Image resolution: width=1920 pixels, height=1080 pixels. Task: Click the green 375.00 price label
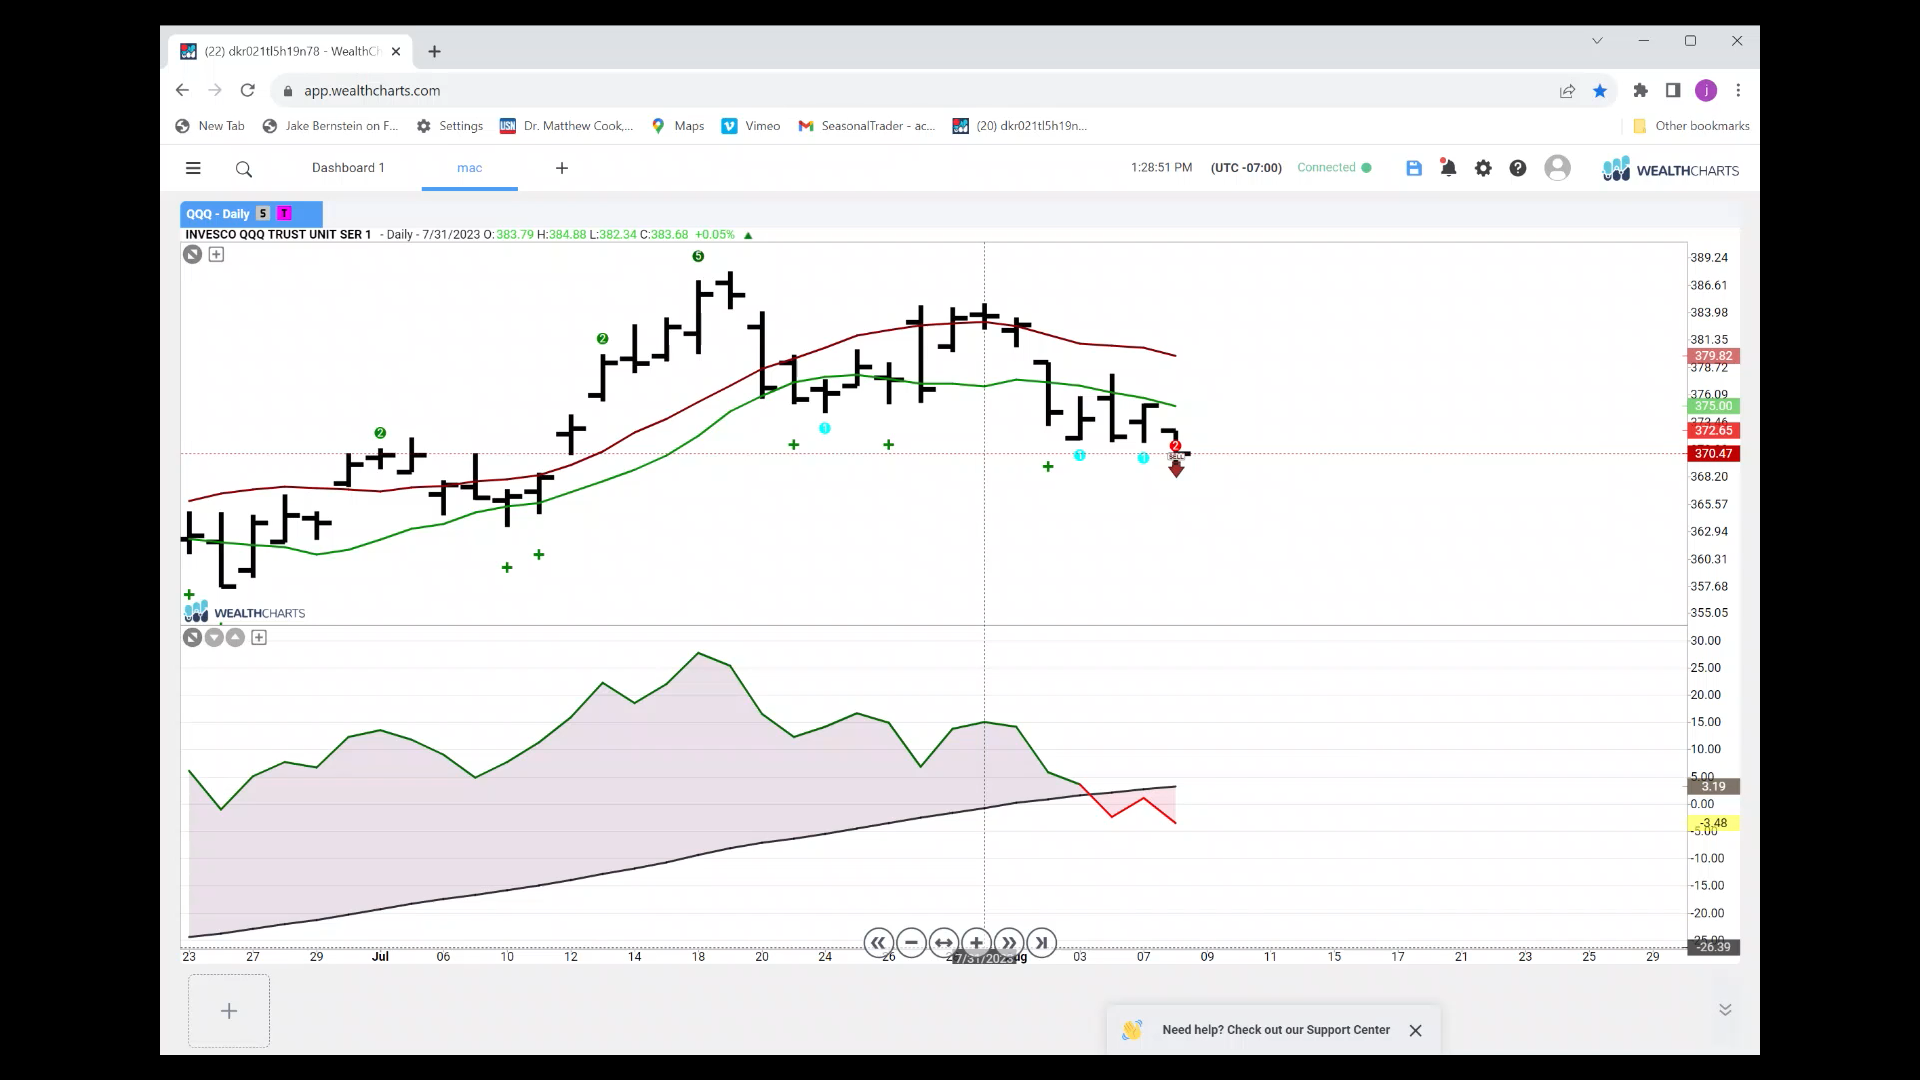click(1713, 406)
